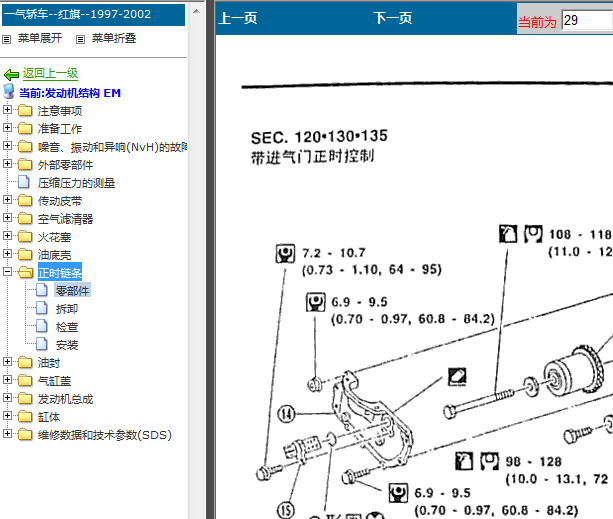Click the 发动机总成 folder icon
Screen dimensions: 613x519
pos(25,399)
